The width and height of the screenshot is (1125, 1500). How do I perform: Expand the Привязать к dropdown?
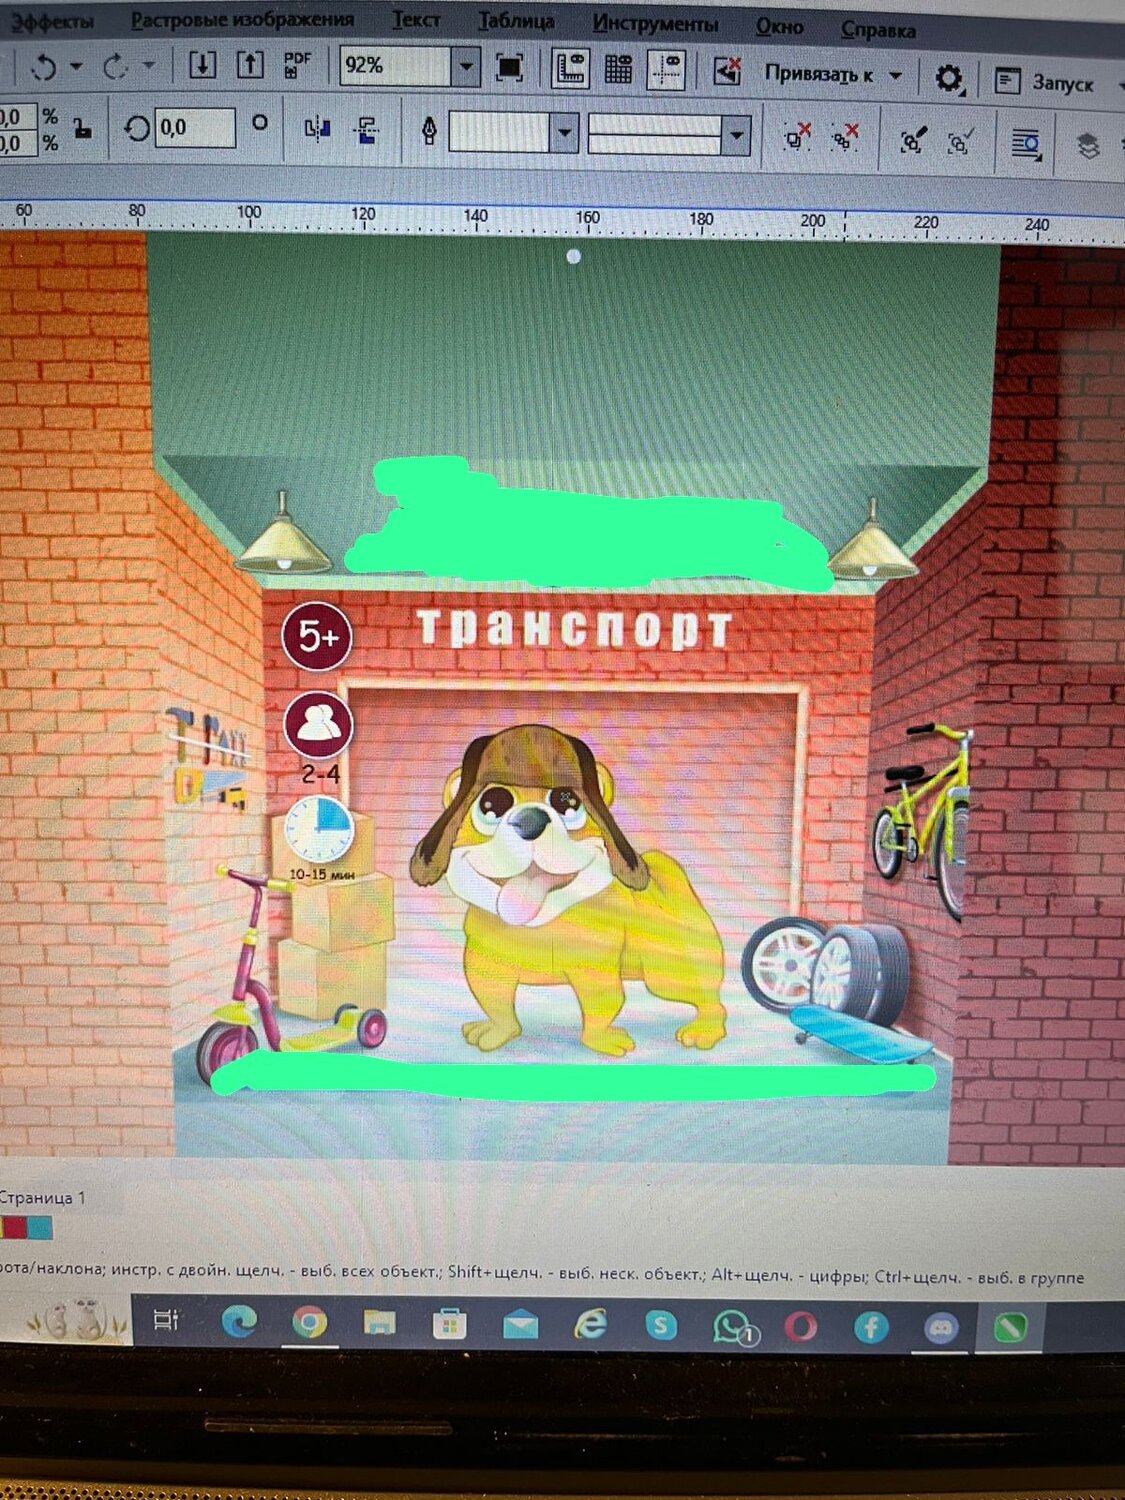point(896,76)
